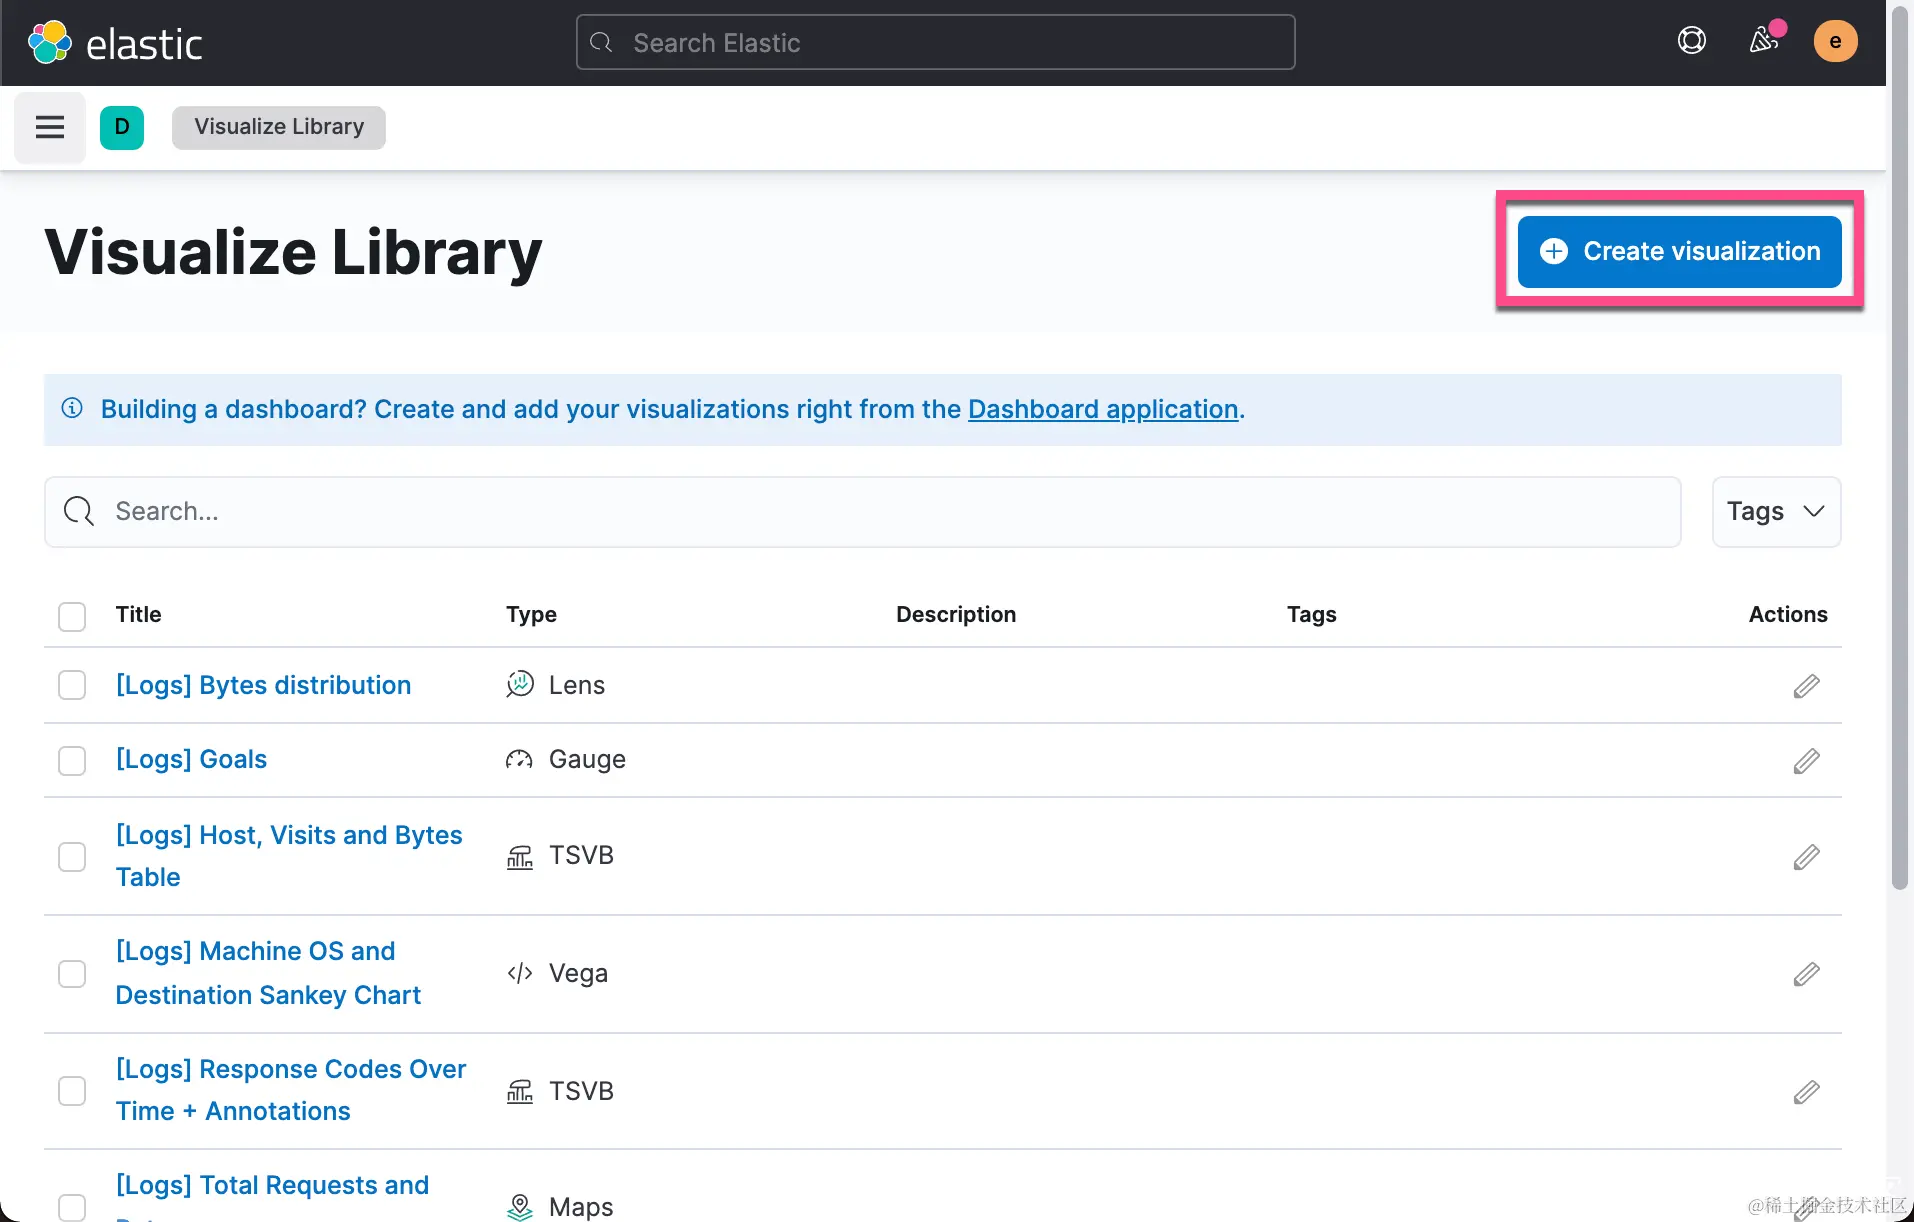
Task: Edit the Machine OS Sankey Chart
Action: [x=1806, y=974]
